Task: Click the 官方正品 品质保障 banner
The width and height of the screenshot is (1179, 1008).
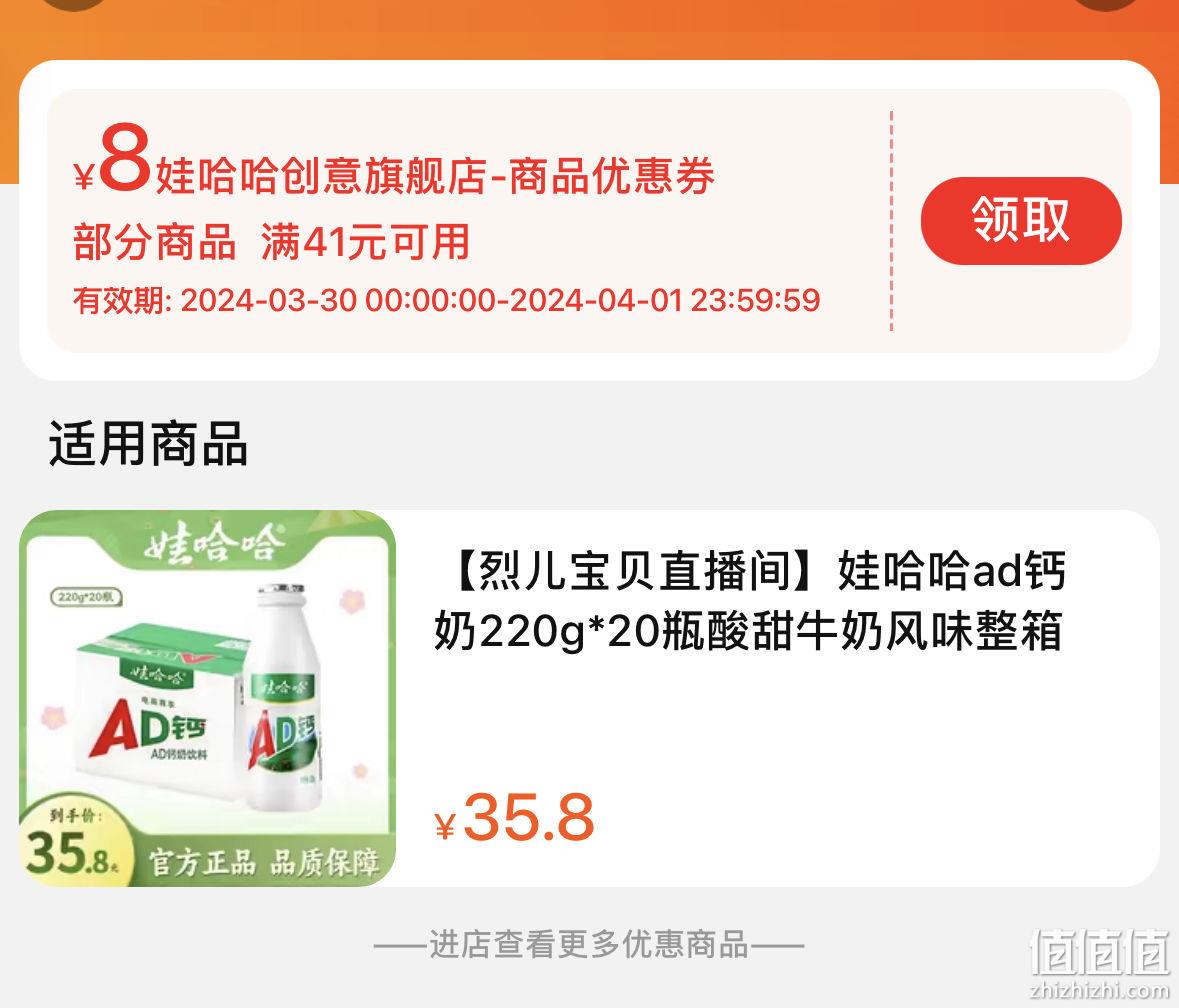Action: pos(263,863)
